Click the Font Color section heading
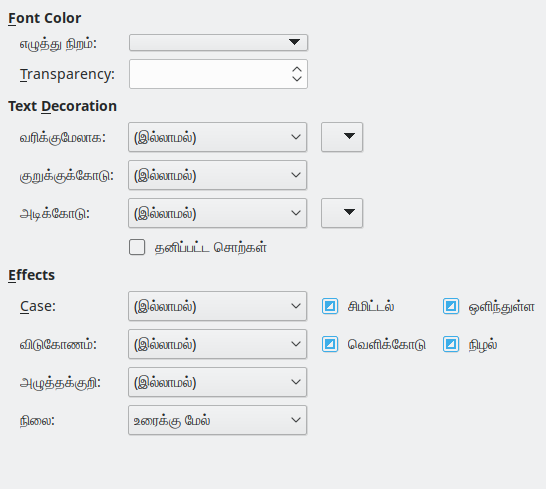 [45, 18]
